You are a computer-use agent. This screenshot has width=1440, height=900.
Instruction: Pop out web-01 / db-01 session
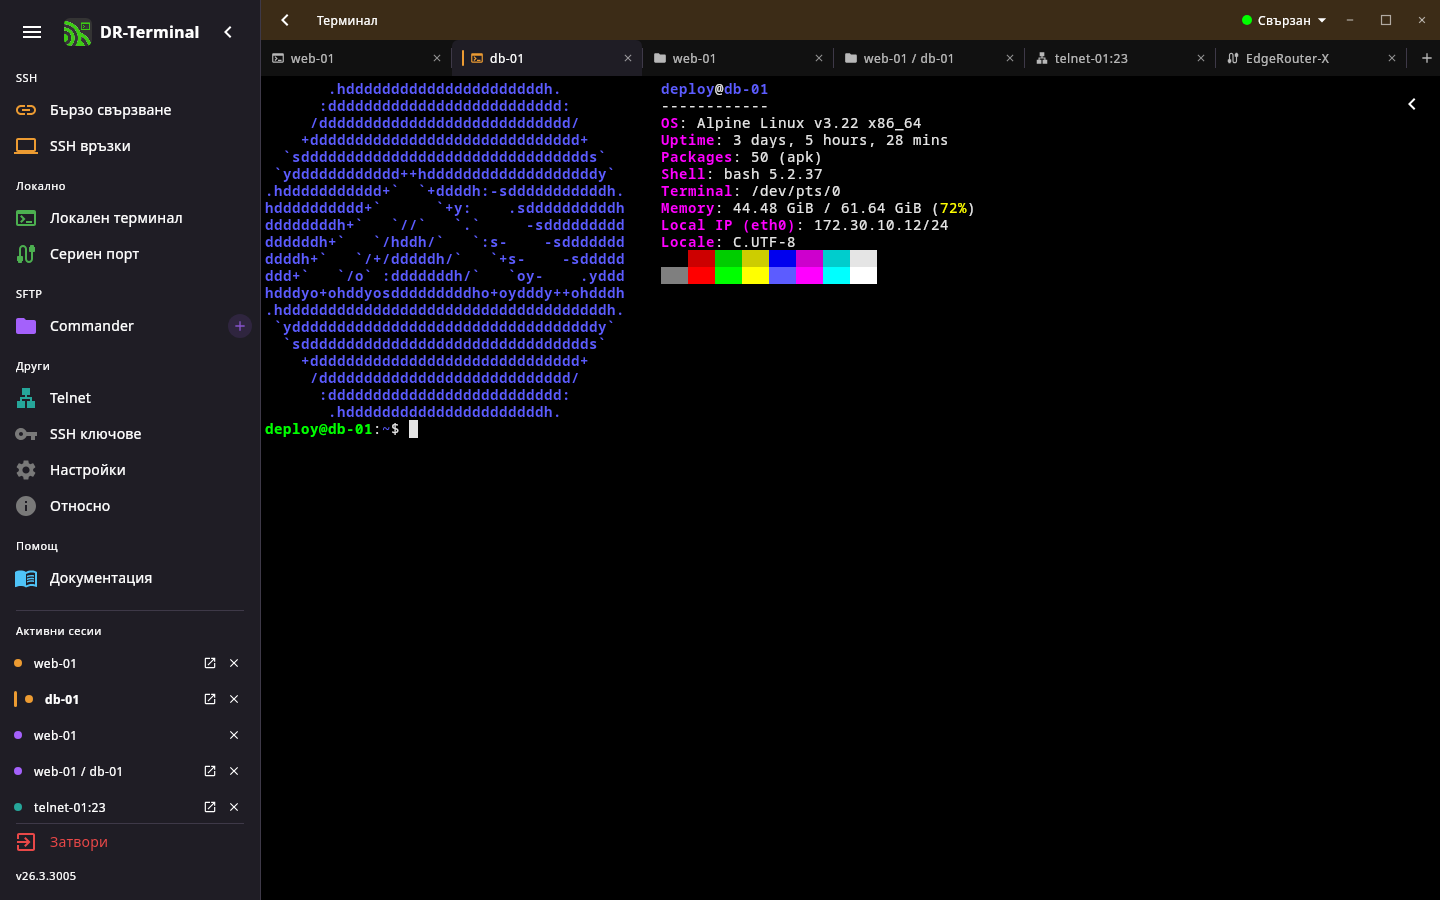click(210, 771)
